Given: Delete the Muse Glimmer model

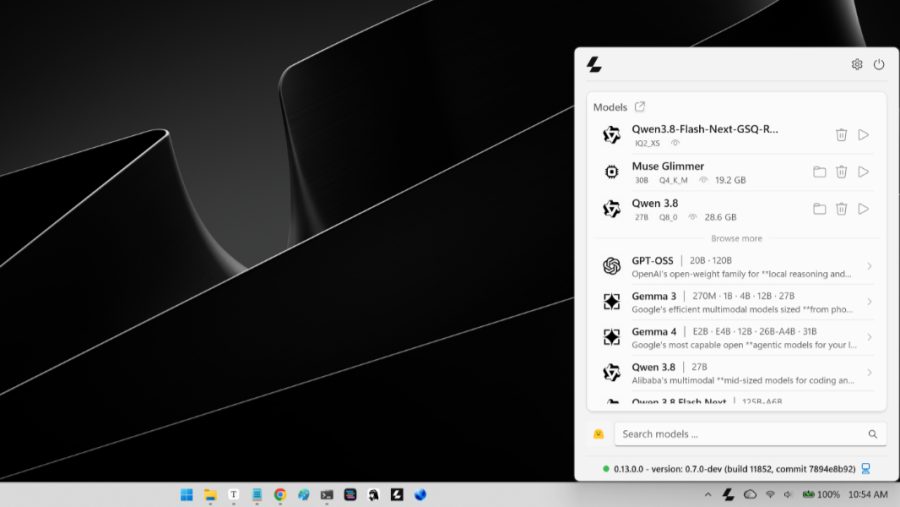Looking at the screenshot, I should 841,172.
